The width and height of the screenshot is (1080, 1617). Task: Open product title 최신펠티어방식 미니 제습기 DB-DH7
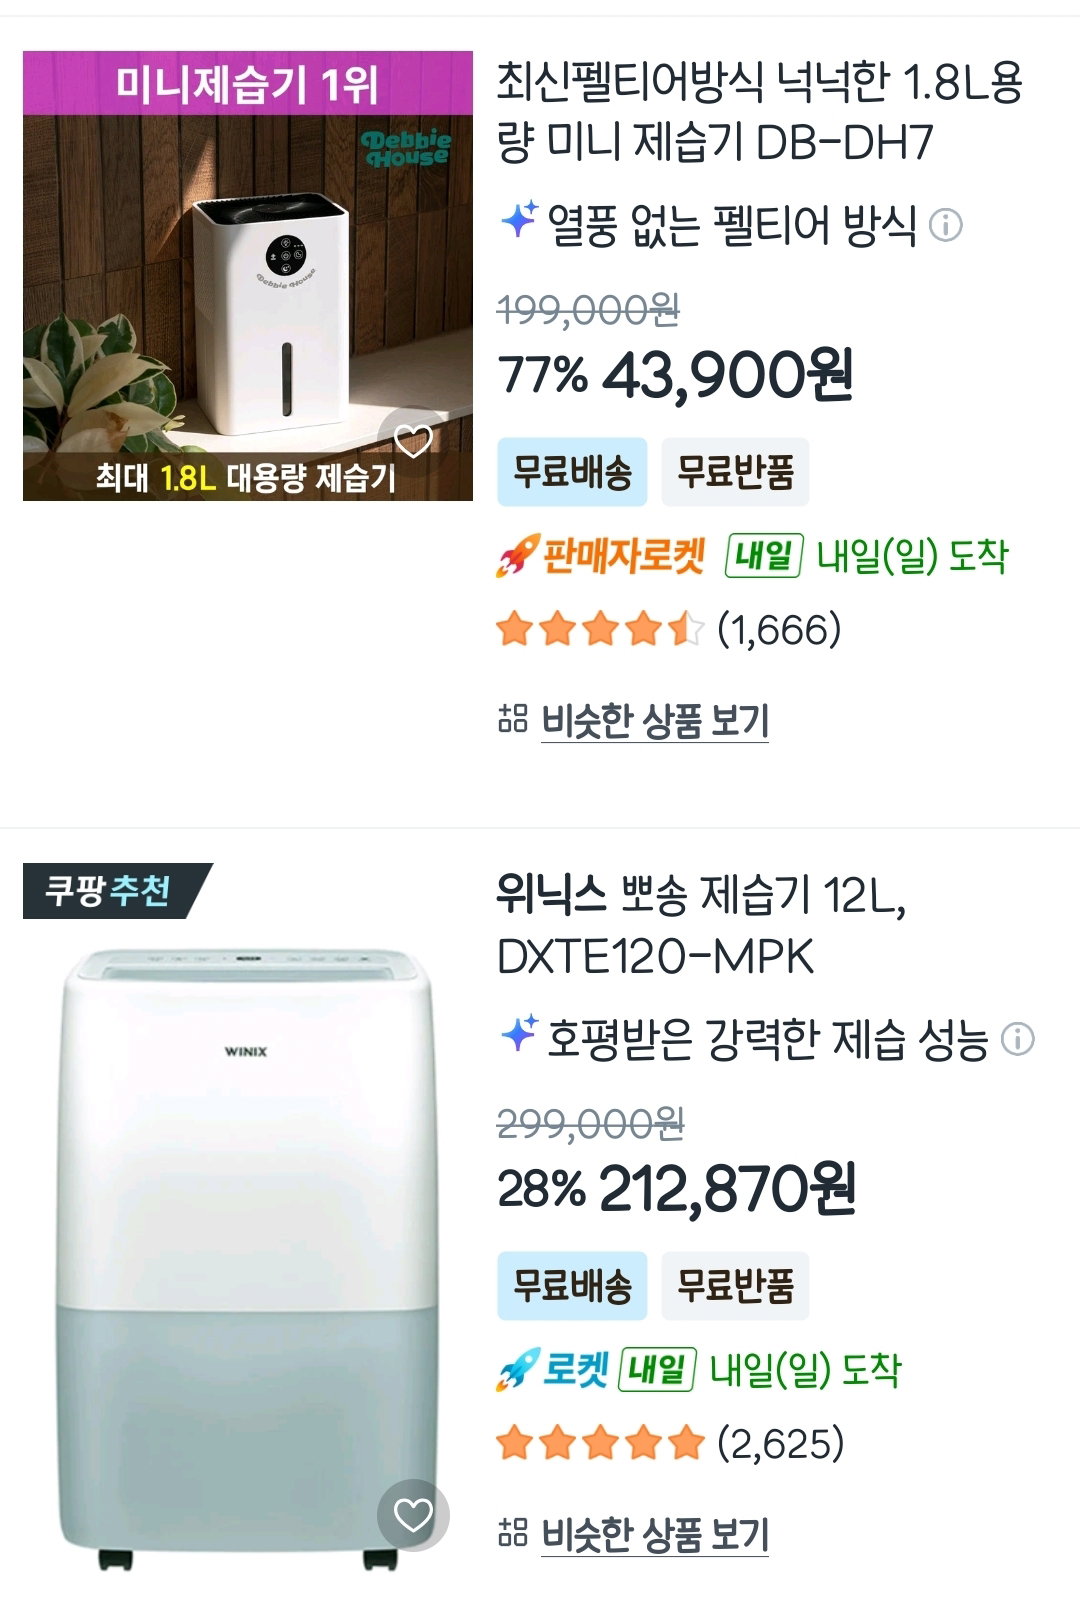760,112
